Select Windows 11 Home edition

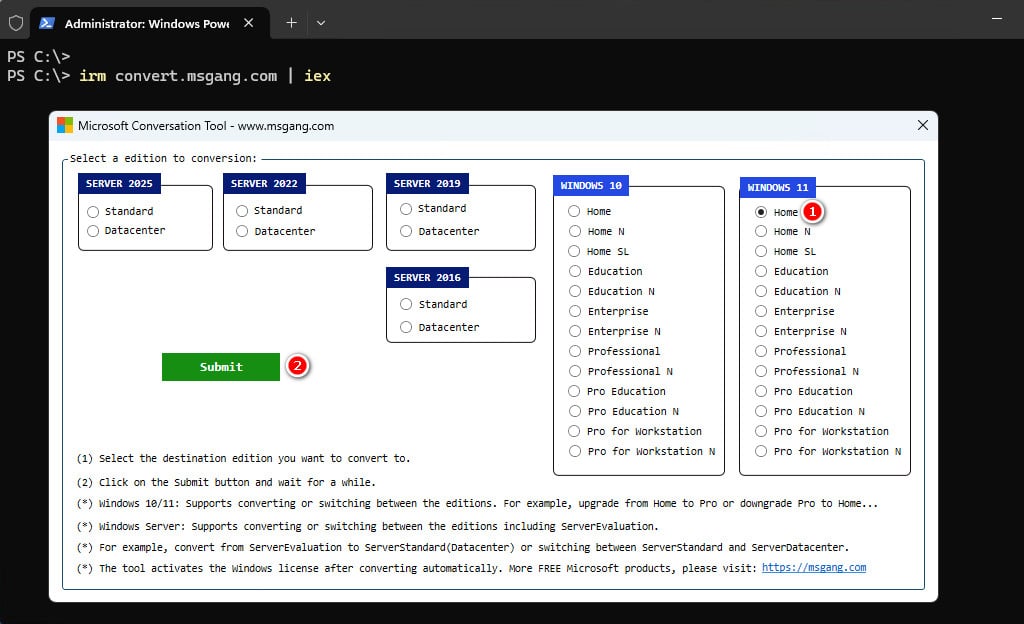click(776, 212)
